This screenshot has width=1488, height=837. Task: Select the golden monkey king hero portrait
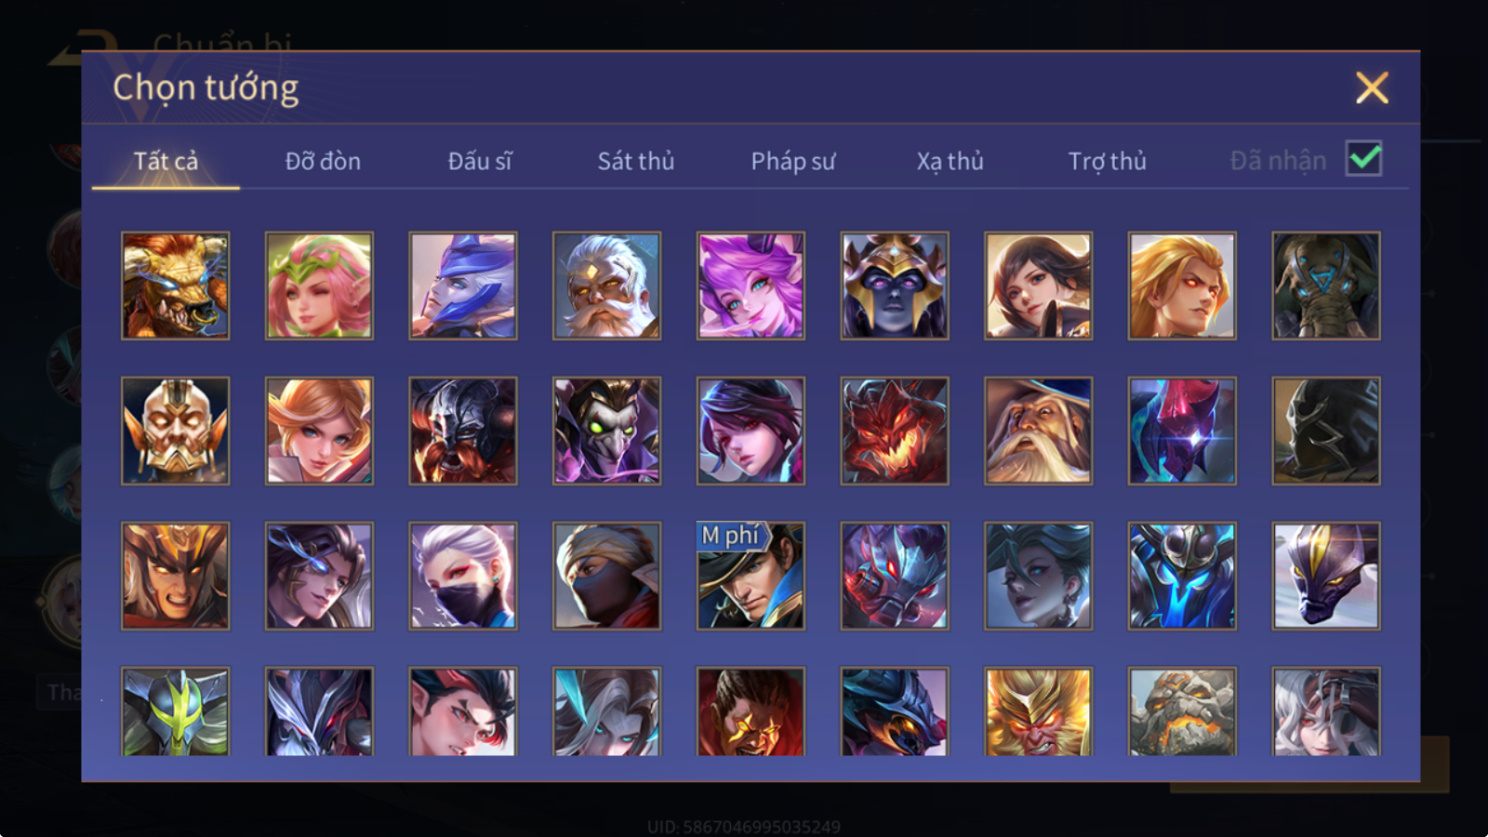click(1039, 711)
